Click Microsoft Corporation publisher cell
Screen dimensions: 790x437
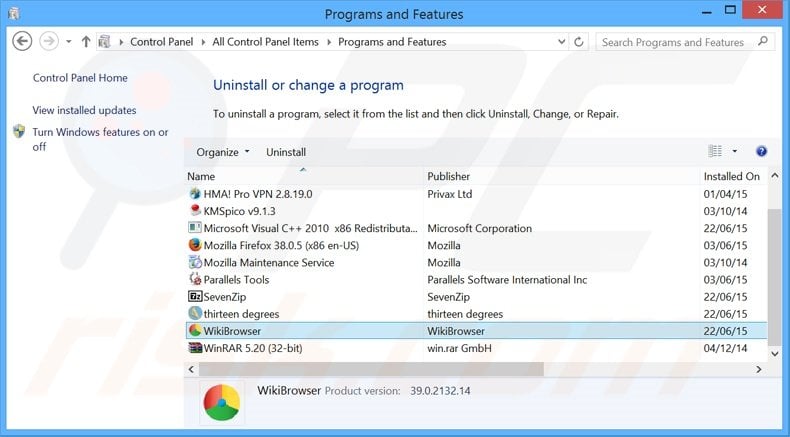pos(480,228)
